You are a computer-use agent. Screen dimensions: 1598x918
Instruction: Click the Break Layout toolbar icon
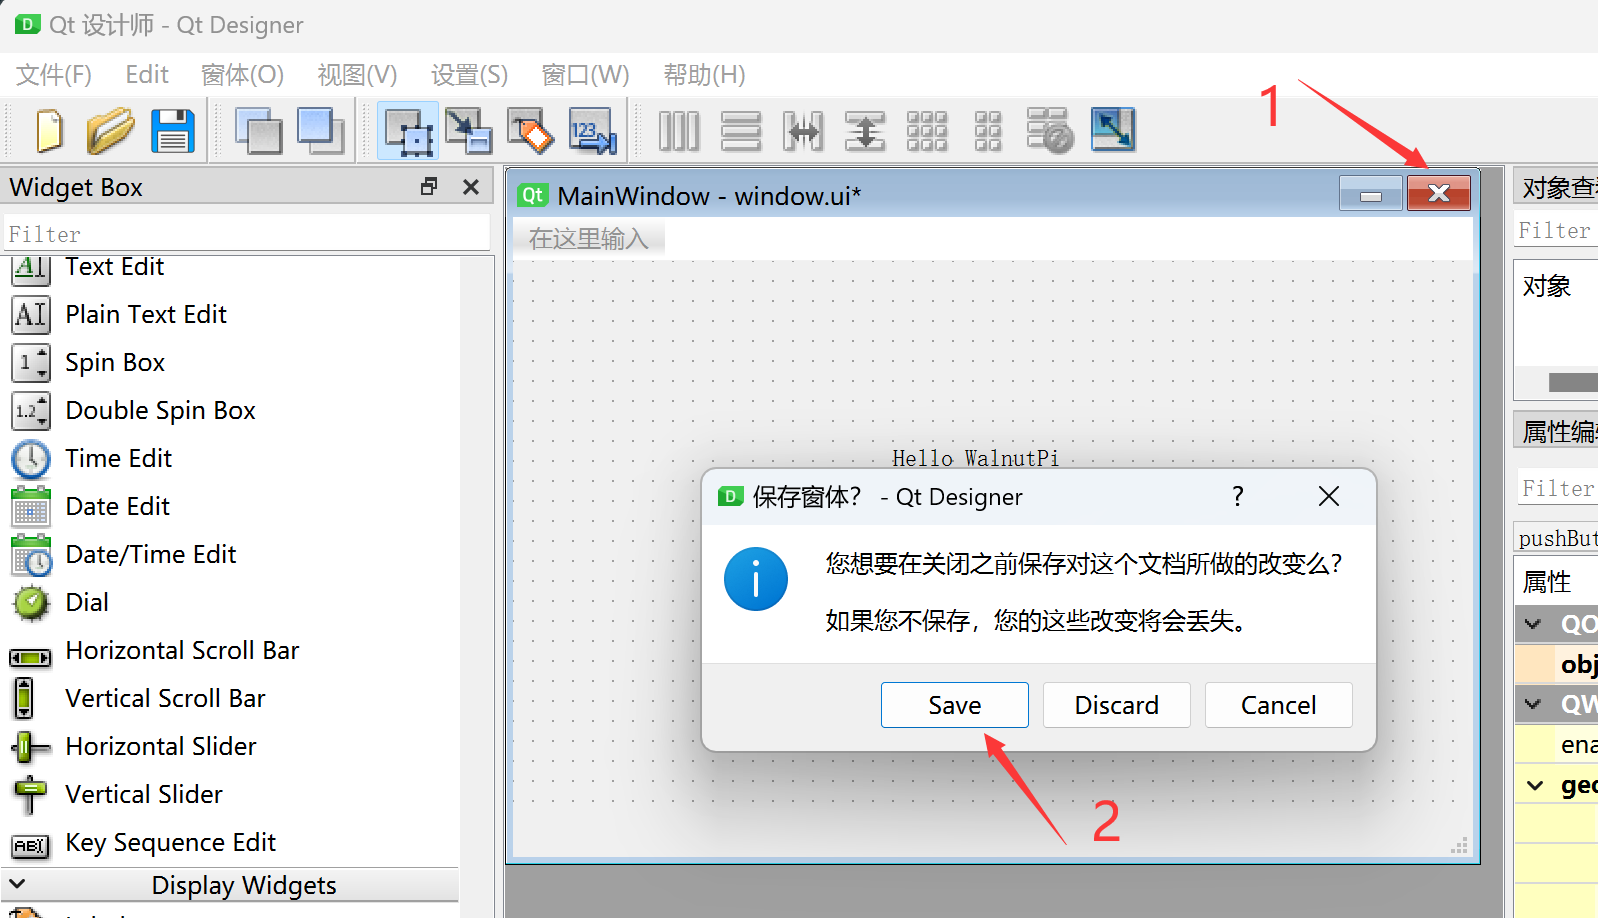click(x=1050, y=131)
